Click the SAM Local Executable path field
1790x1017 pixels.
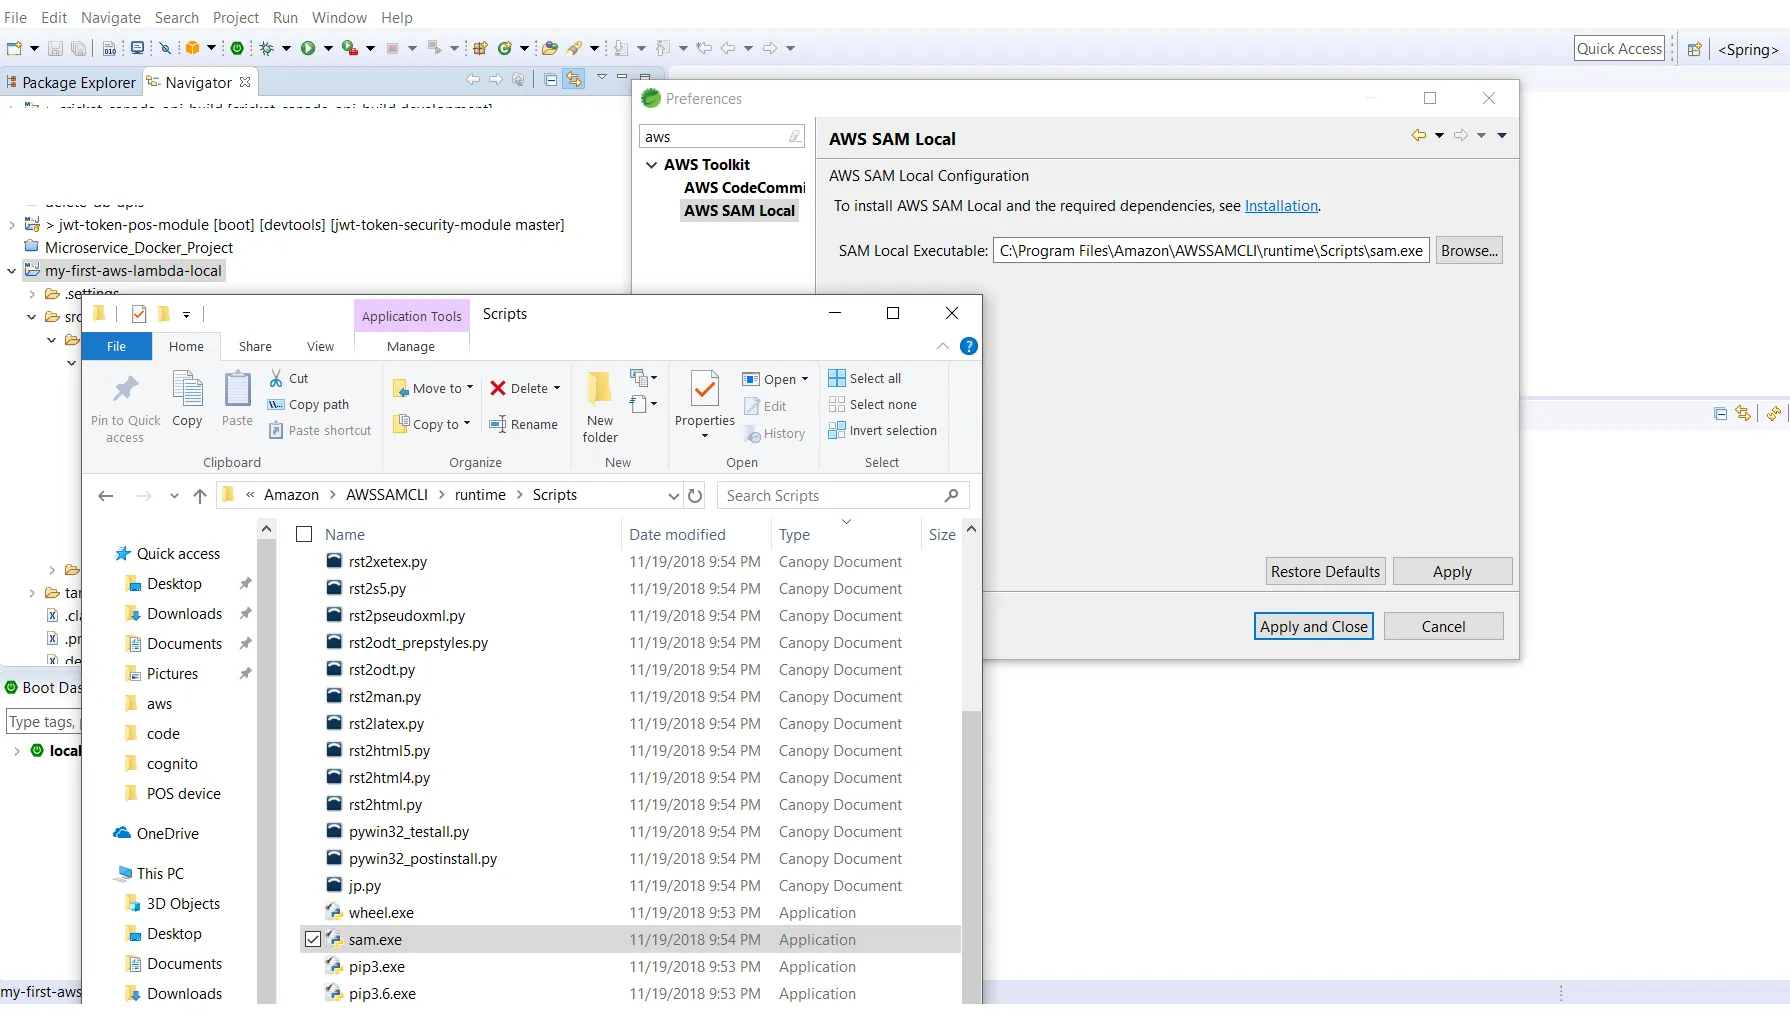(x=1211, y=251)
